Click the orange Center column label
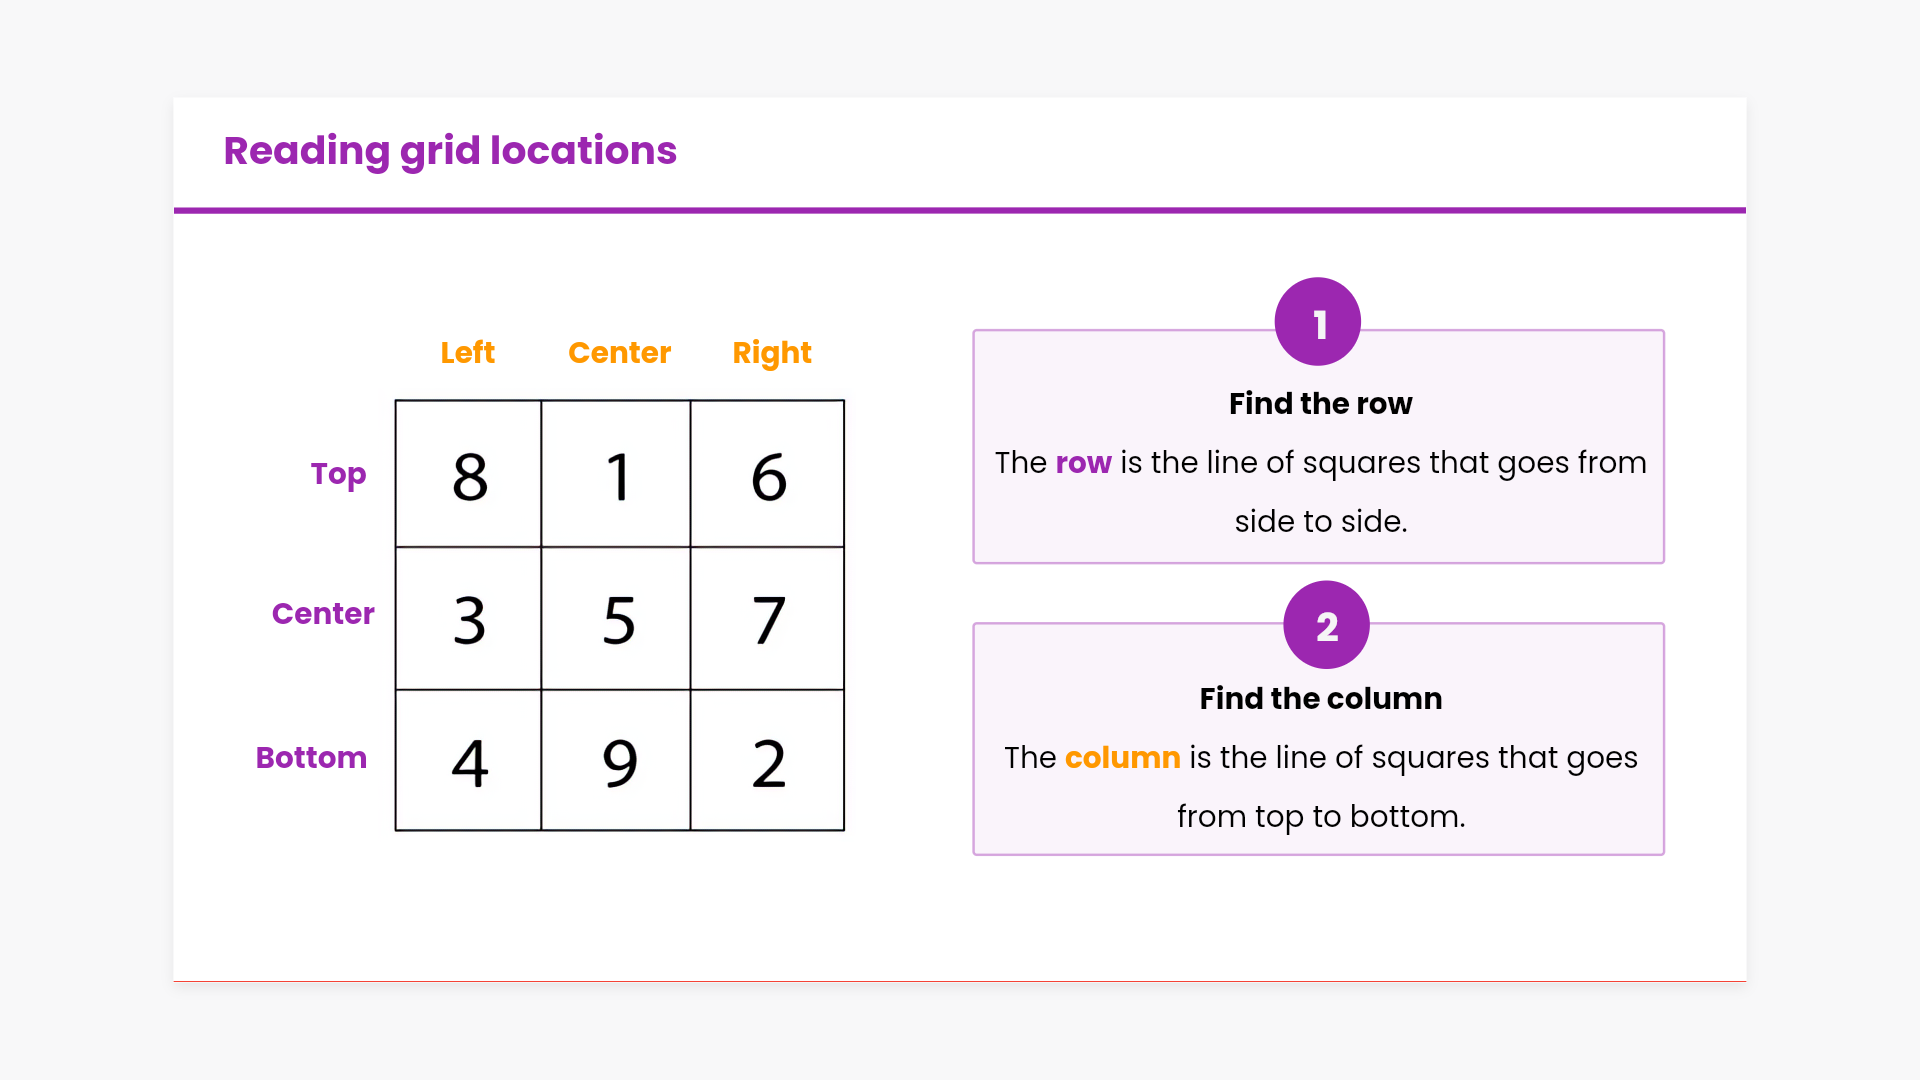Viewport: 1920px width, 1080px height. [619, 353]
